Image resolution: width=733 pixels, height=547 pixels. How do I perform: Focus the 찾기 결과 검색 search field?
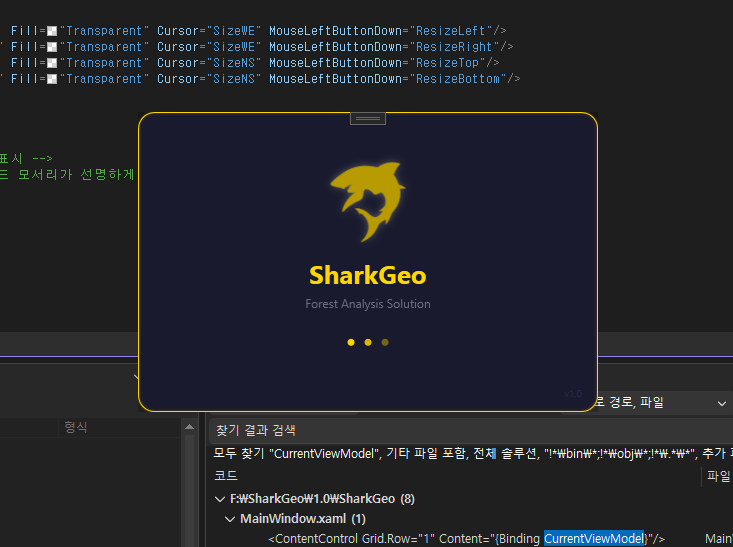(471, 430)
